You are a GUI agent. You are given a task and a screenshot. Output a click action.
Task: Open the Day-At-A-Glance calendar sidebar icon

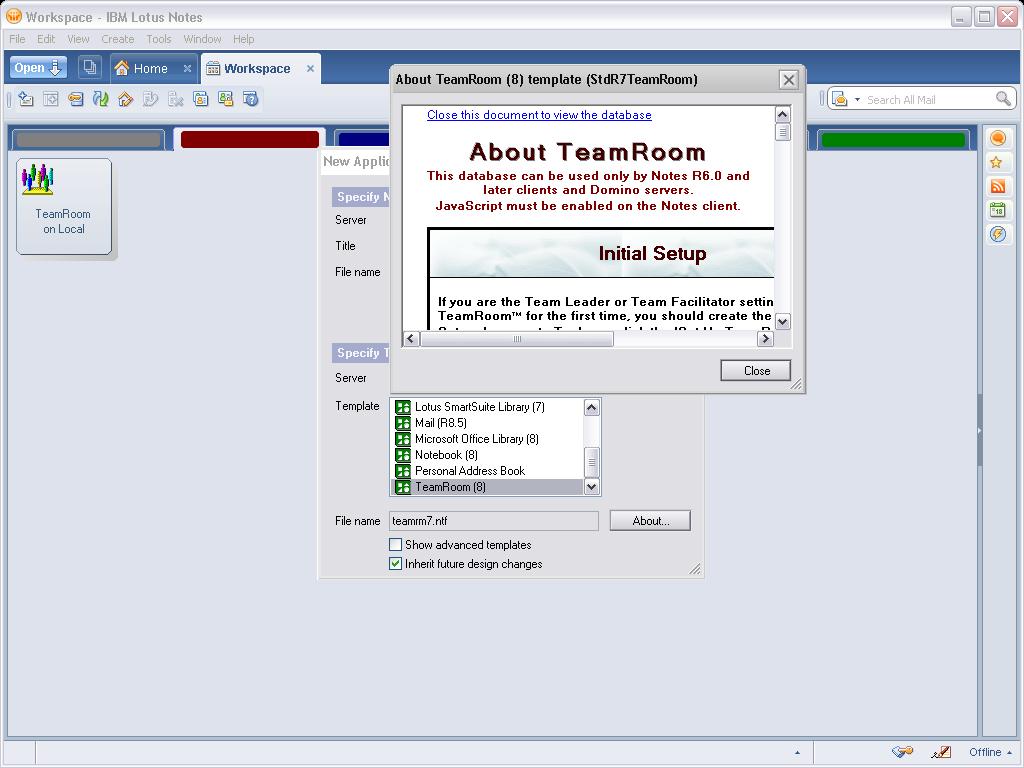pos(997,210)
